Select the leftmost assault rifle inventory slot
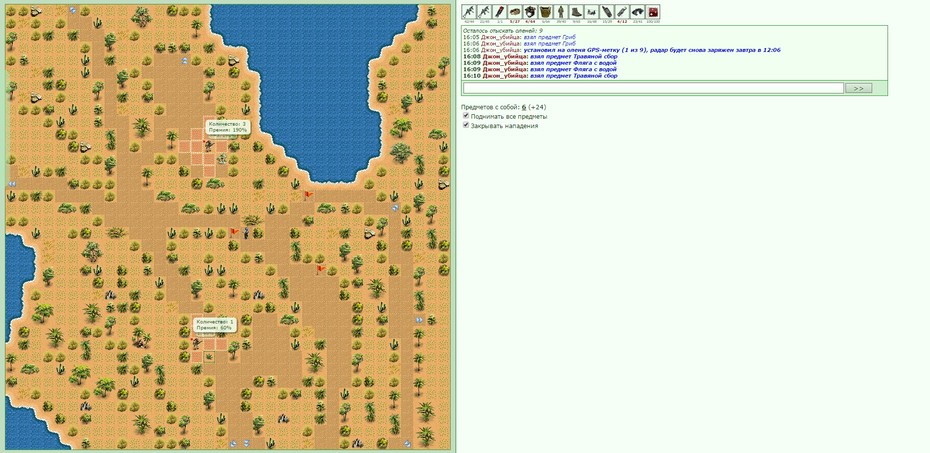Image resolution: width=930 pixels, height=453 pixels. click(469, 12)
